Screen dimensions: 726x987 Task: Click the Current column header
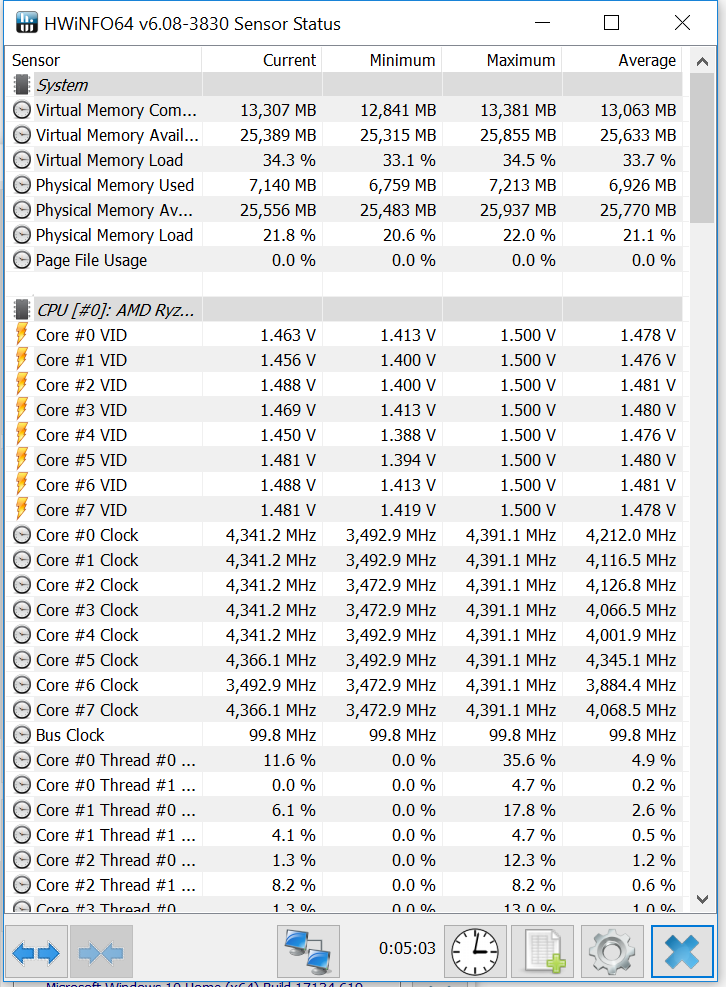click(288, 60)
